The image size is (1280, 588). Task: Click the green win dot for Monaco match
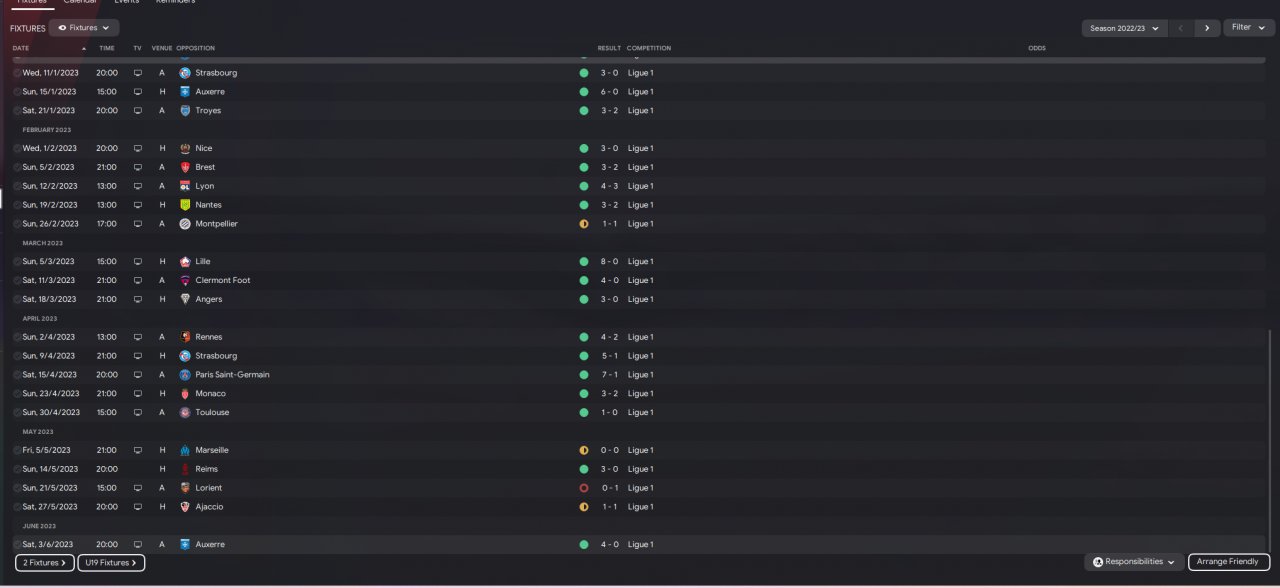[584, 394]
